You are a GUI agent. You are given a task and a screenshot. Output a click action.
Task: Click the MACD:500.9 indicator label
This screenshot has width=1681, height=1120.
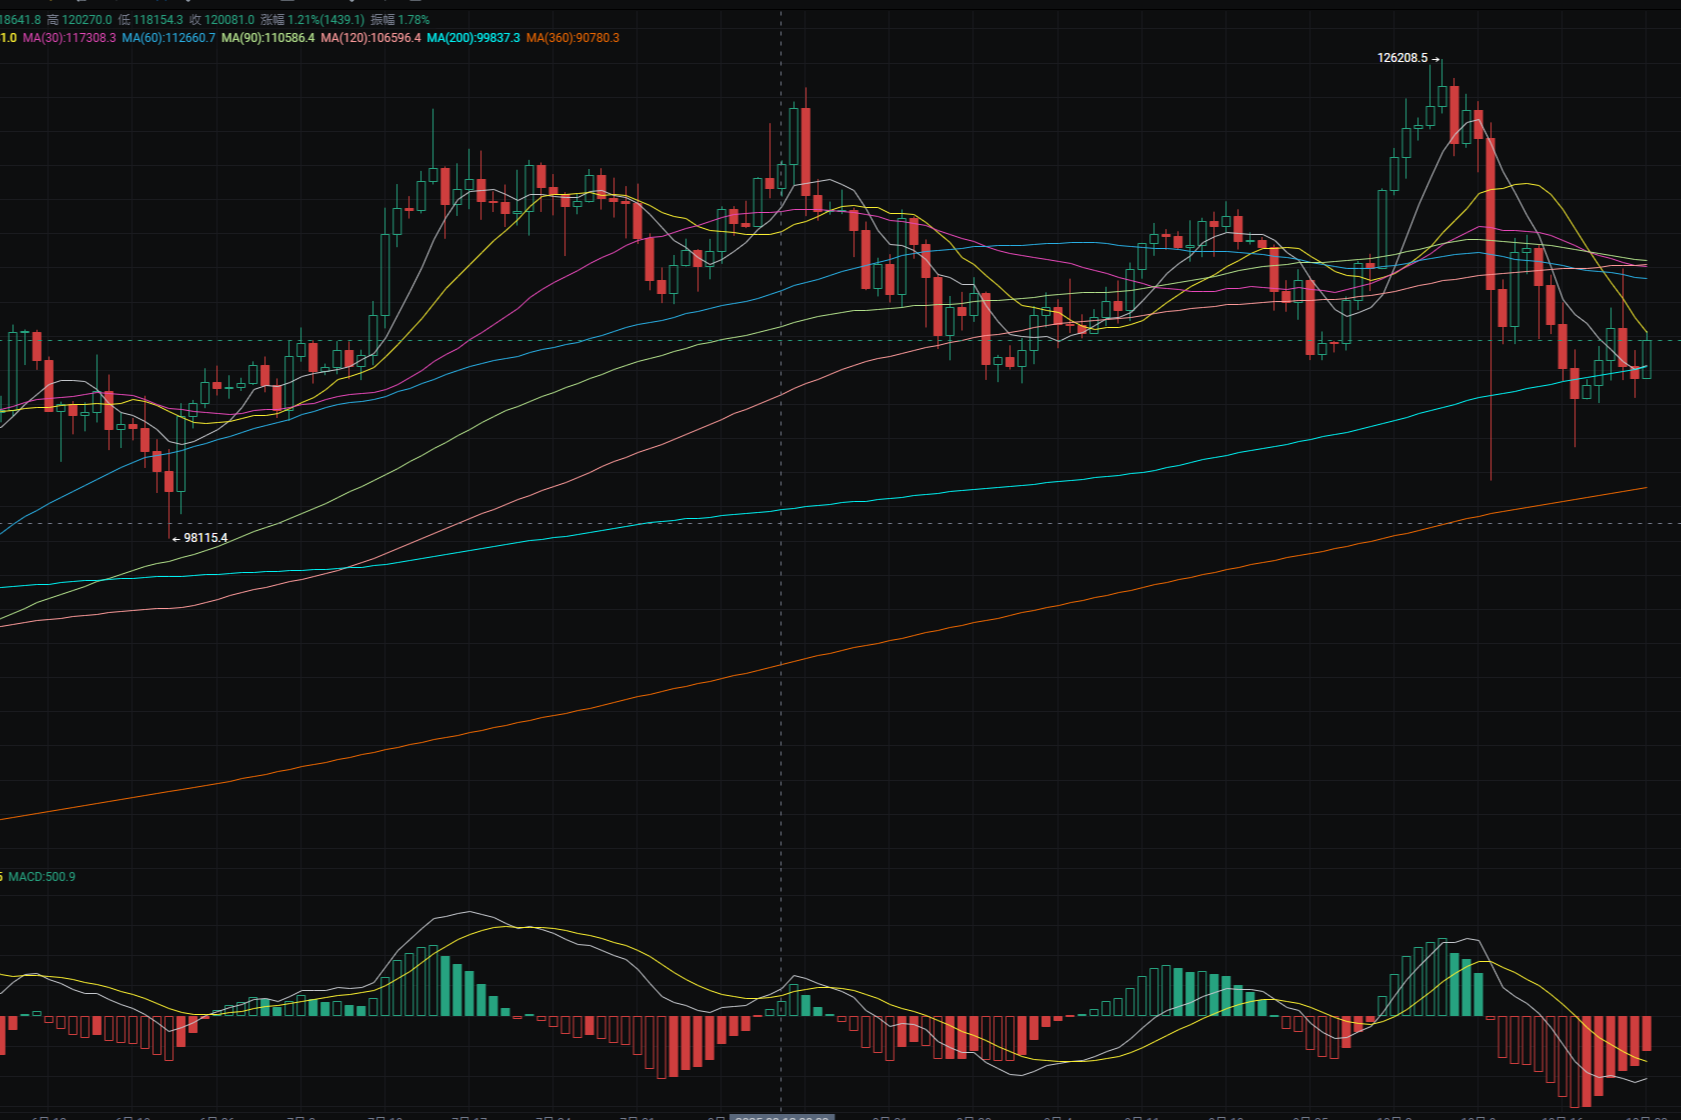(41, 877)
